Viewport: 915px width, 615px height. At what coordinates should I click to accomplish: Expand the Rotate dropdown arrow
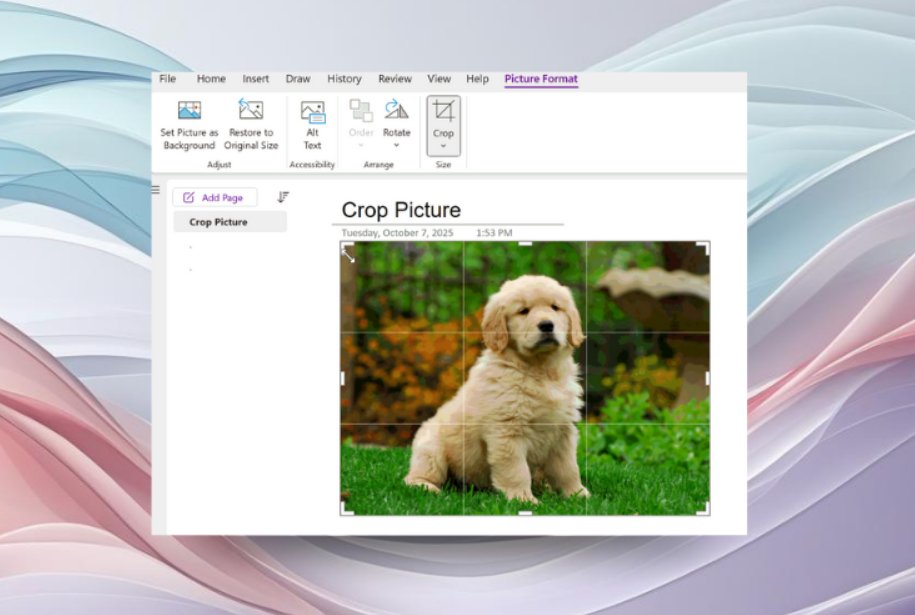[396, 145]
